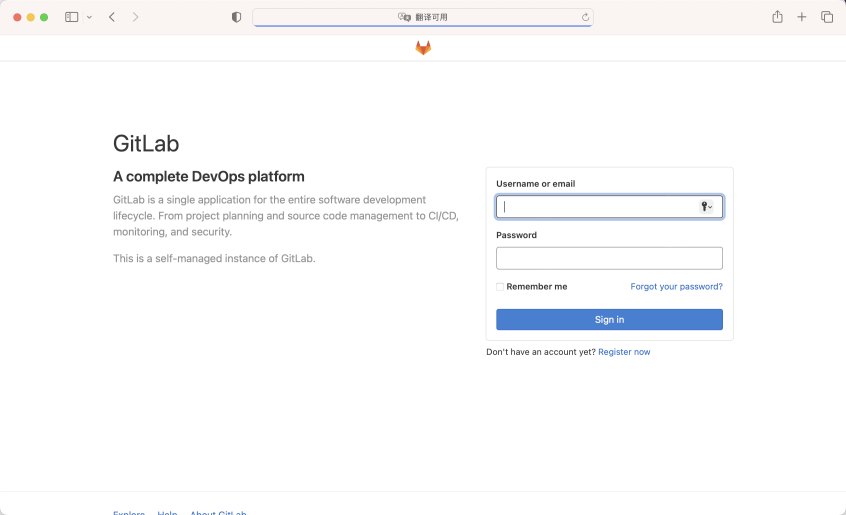Image resolution: width=846 pixels, height=515 pixels.
Task: Open the password autofill key icon
Action: 706,207
